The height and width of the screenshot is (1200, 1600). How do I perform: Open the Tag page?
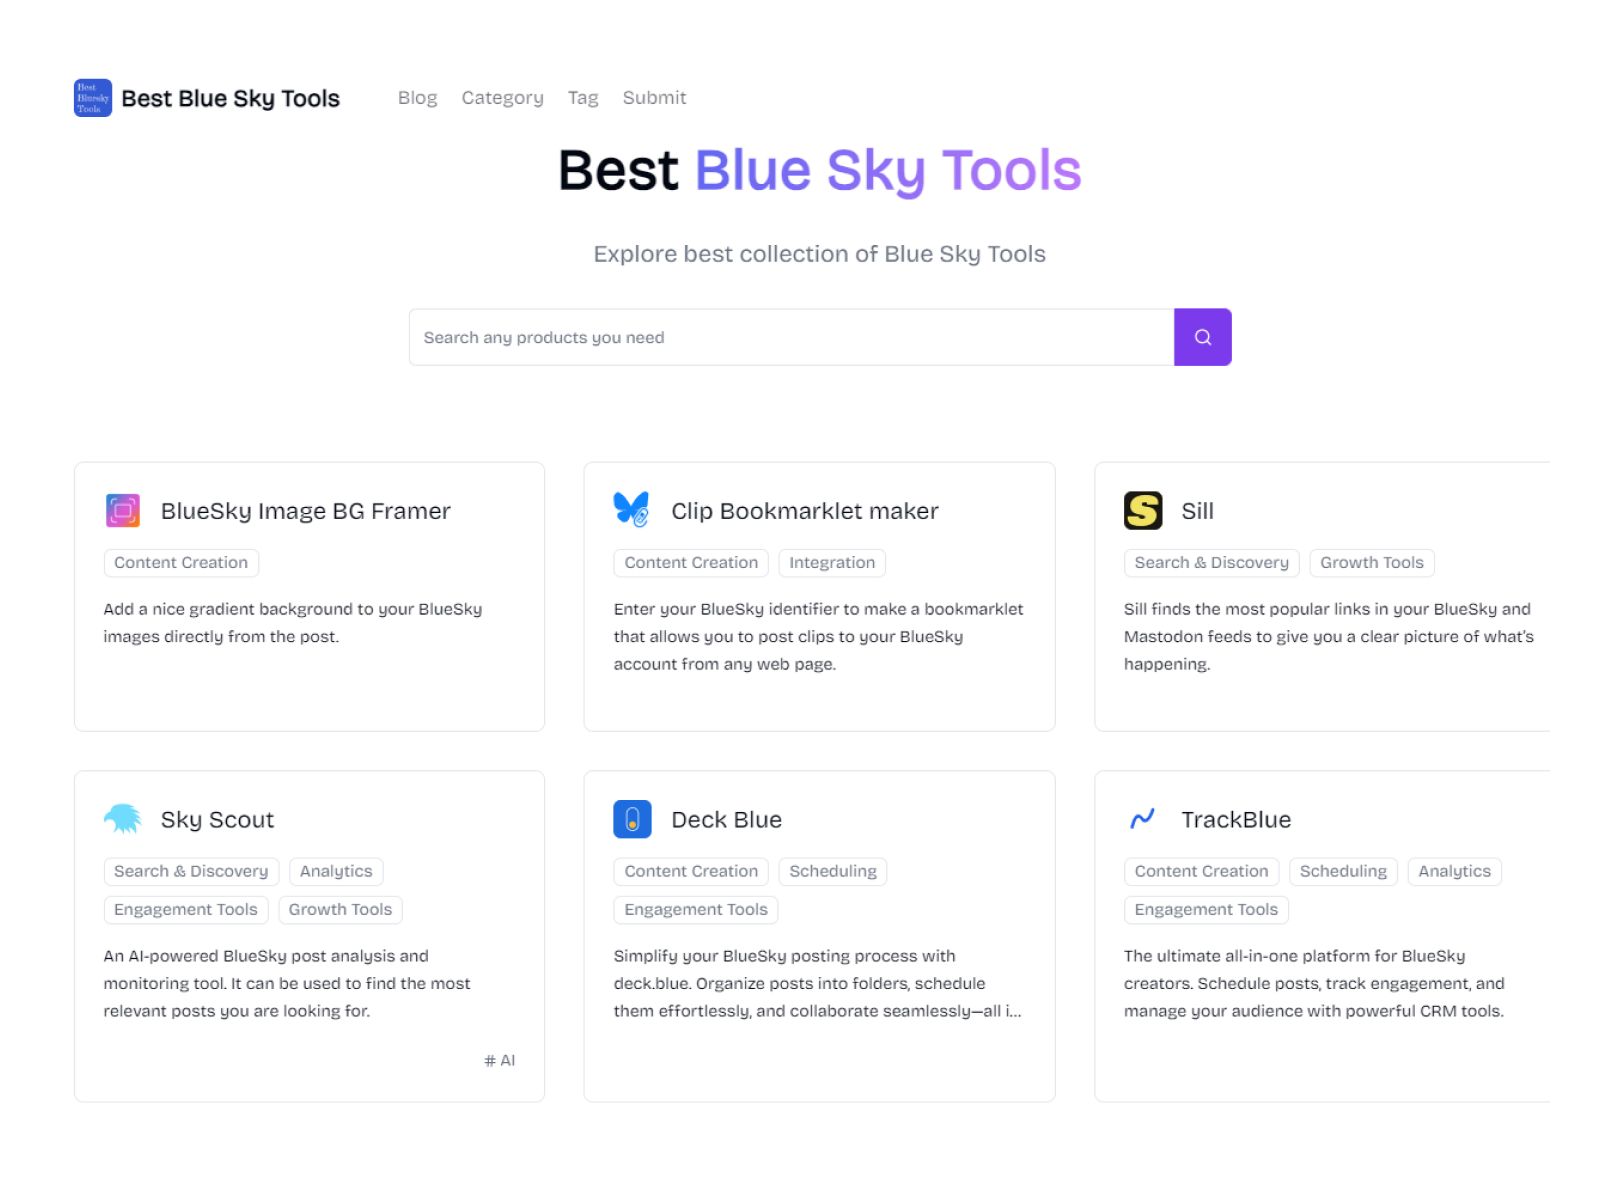coord(583,97)
